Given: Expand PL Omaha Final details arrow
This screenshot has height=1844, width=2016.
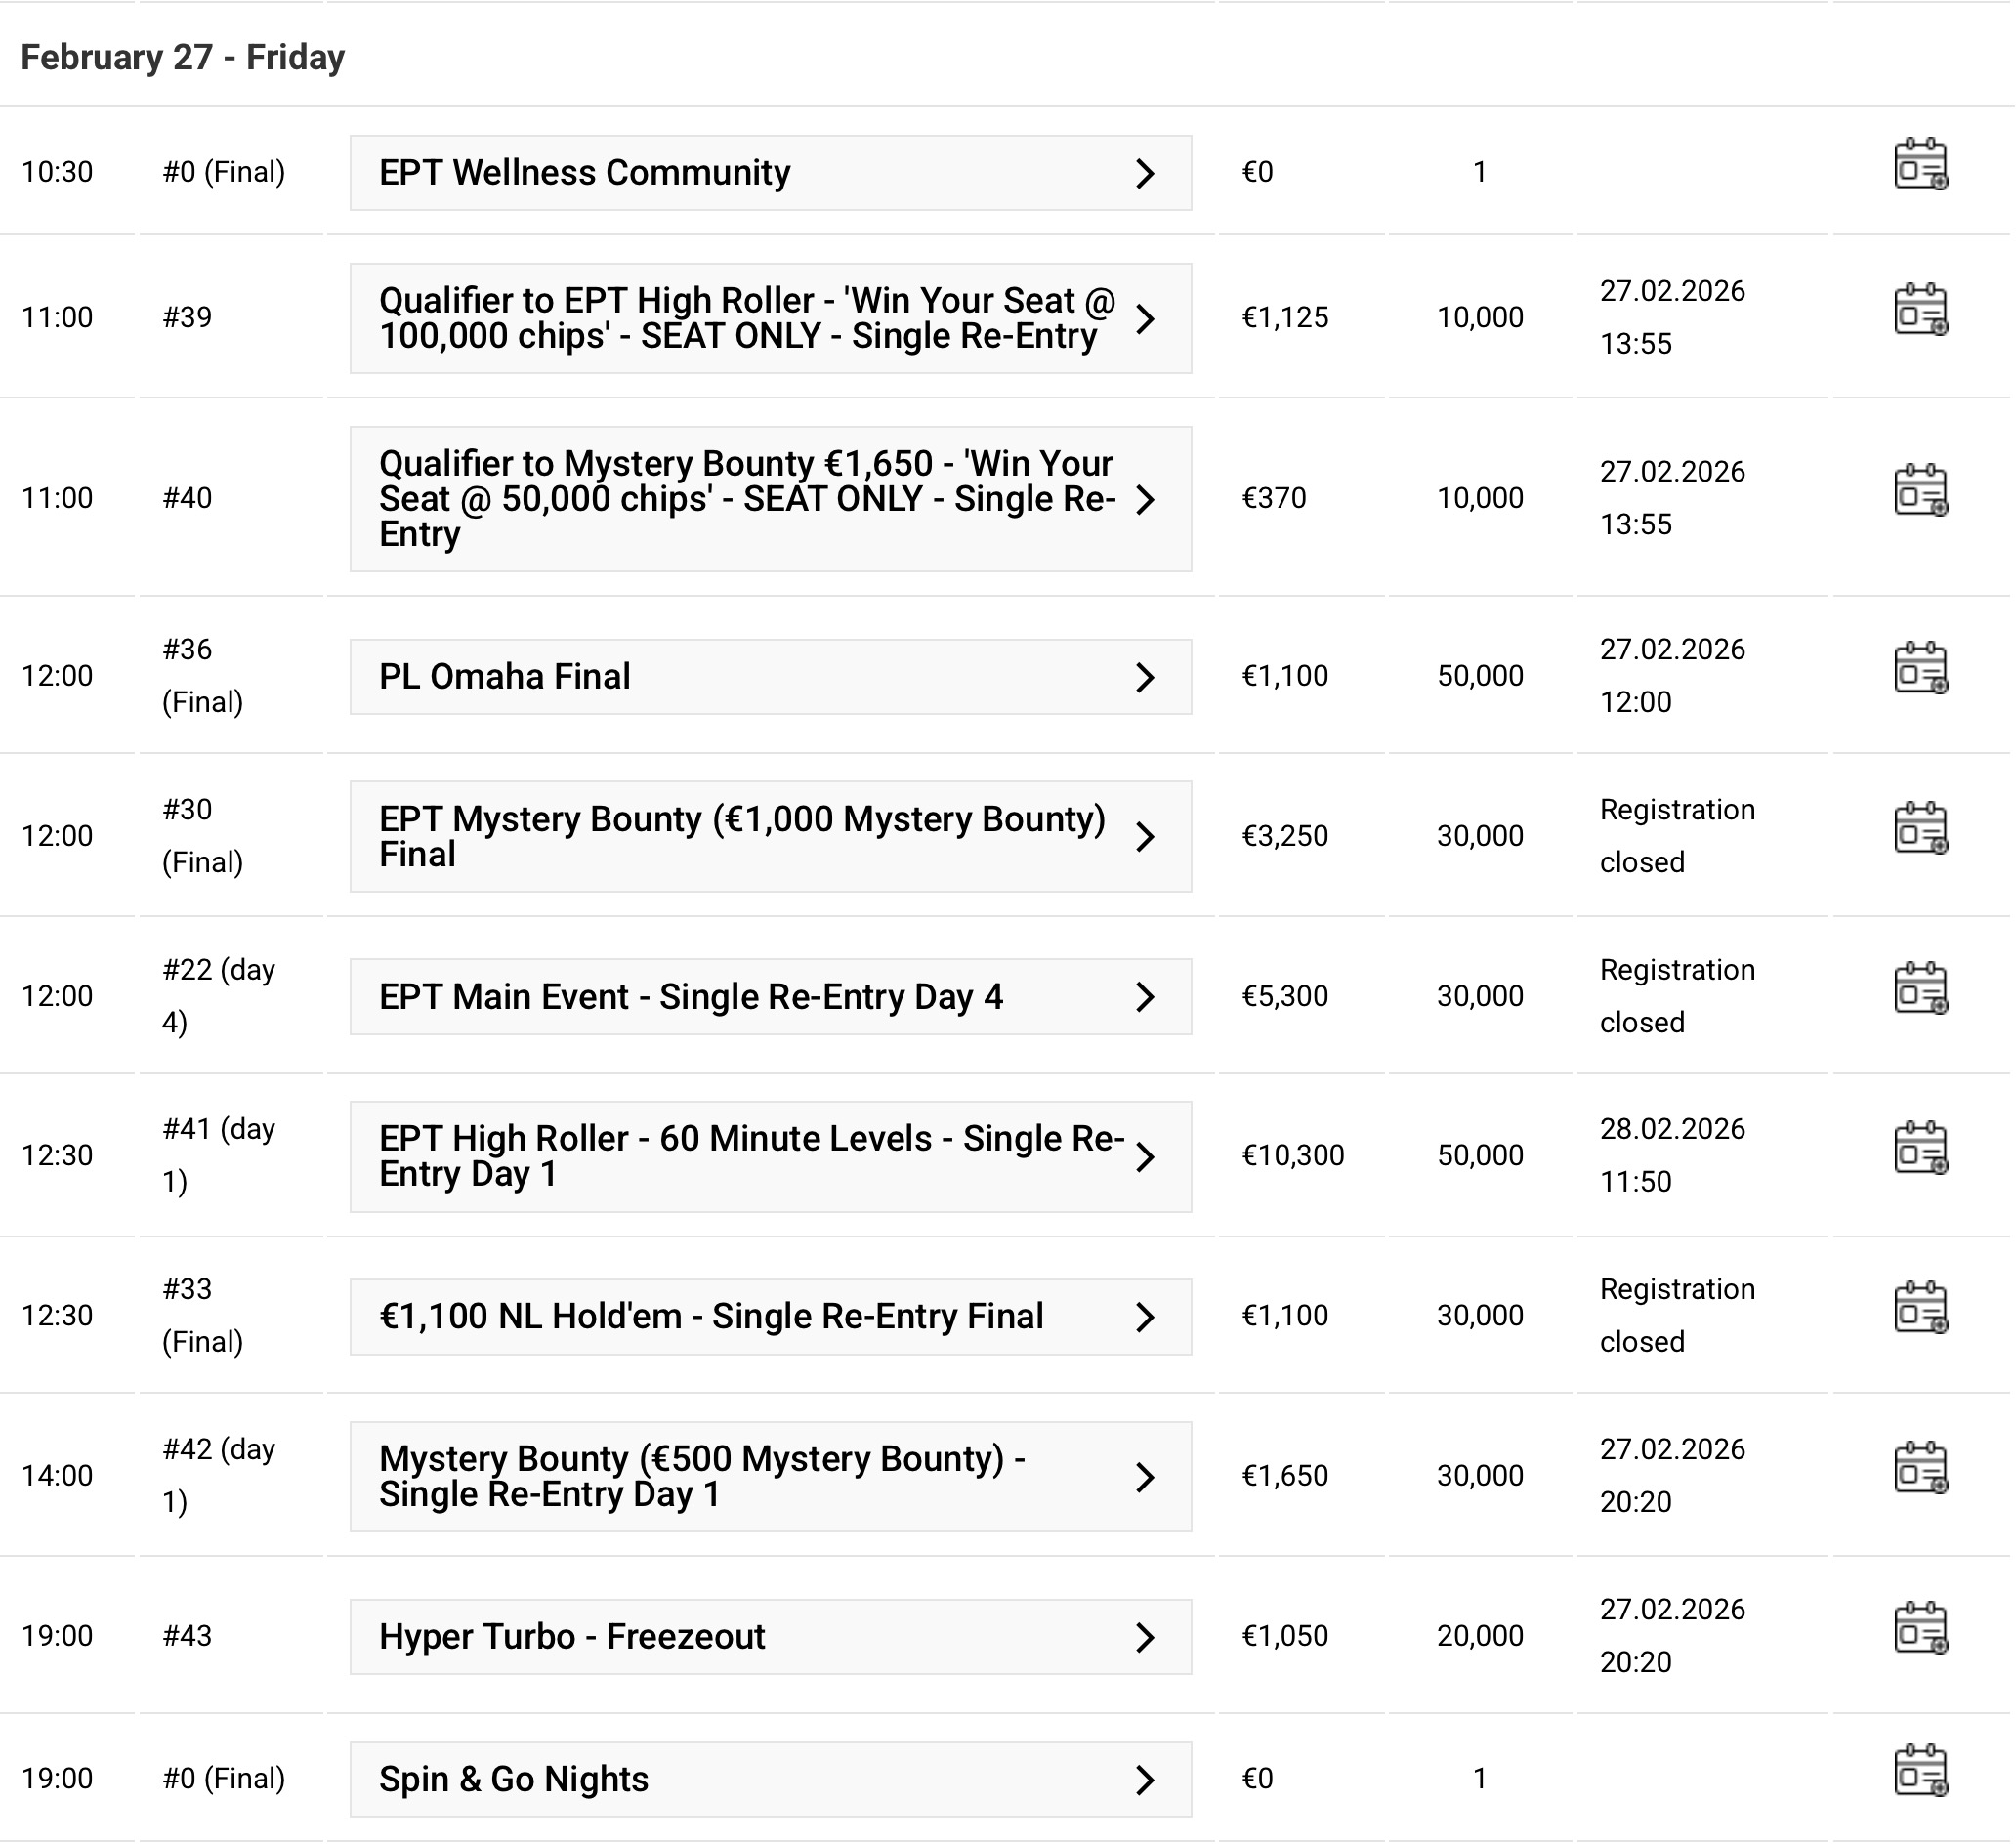Looking at the screenshot, I should coord(1145,678).
